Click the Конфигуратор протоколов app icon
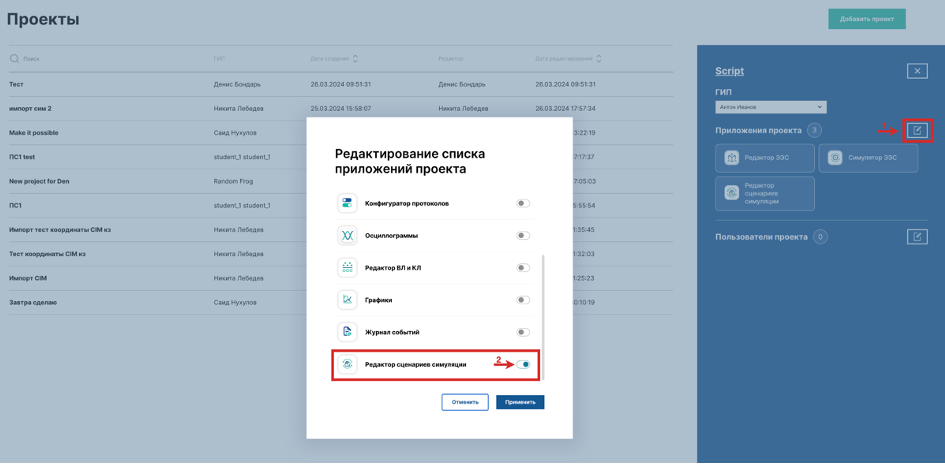Viewport: 945px width, 464px height. tap(347, 204)
